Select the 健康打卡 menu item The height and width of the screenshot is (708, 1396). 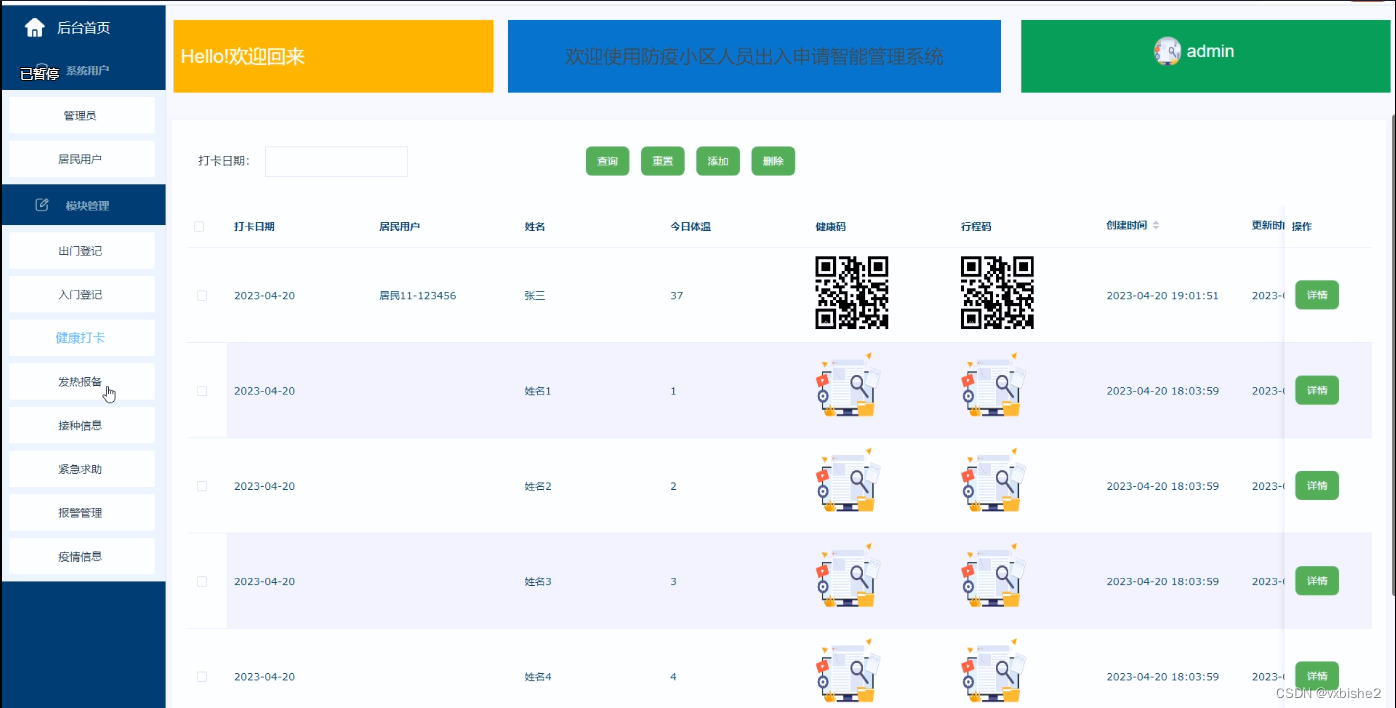pyautogui.click(x=81, y=338)
